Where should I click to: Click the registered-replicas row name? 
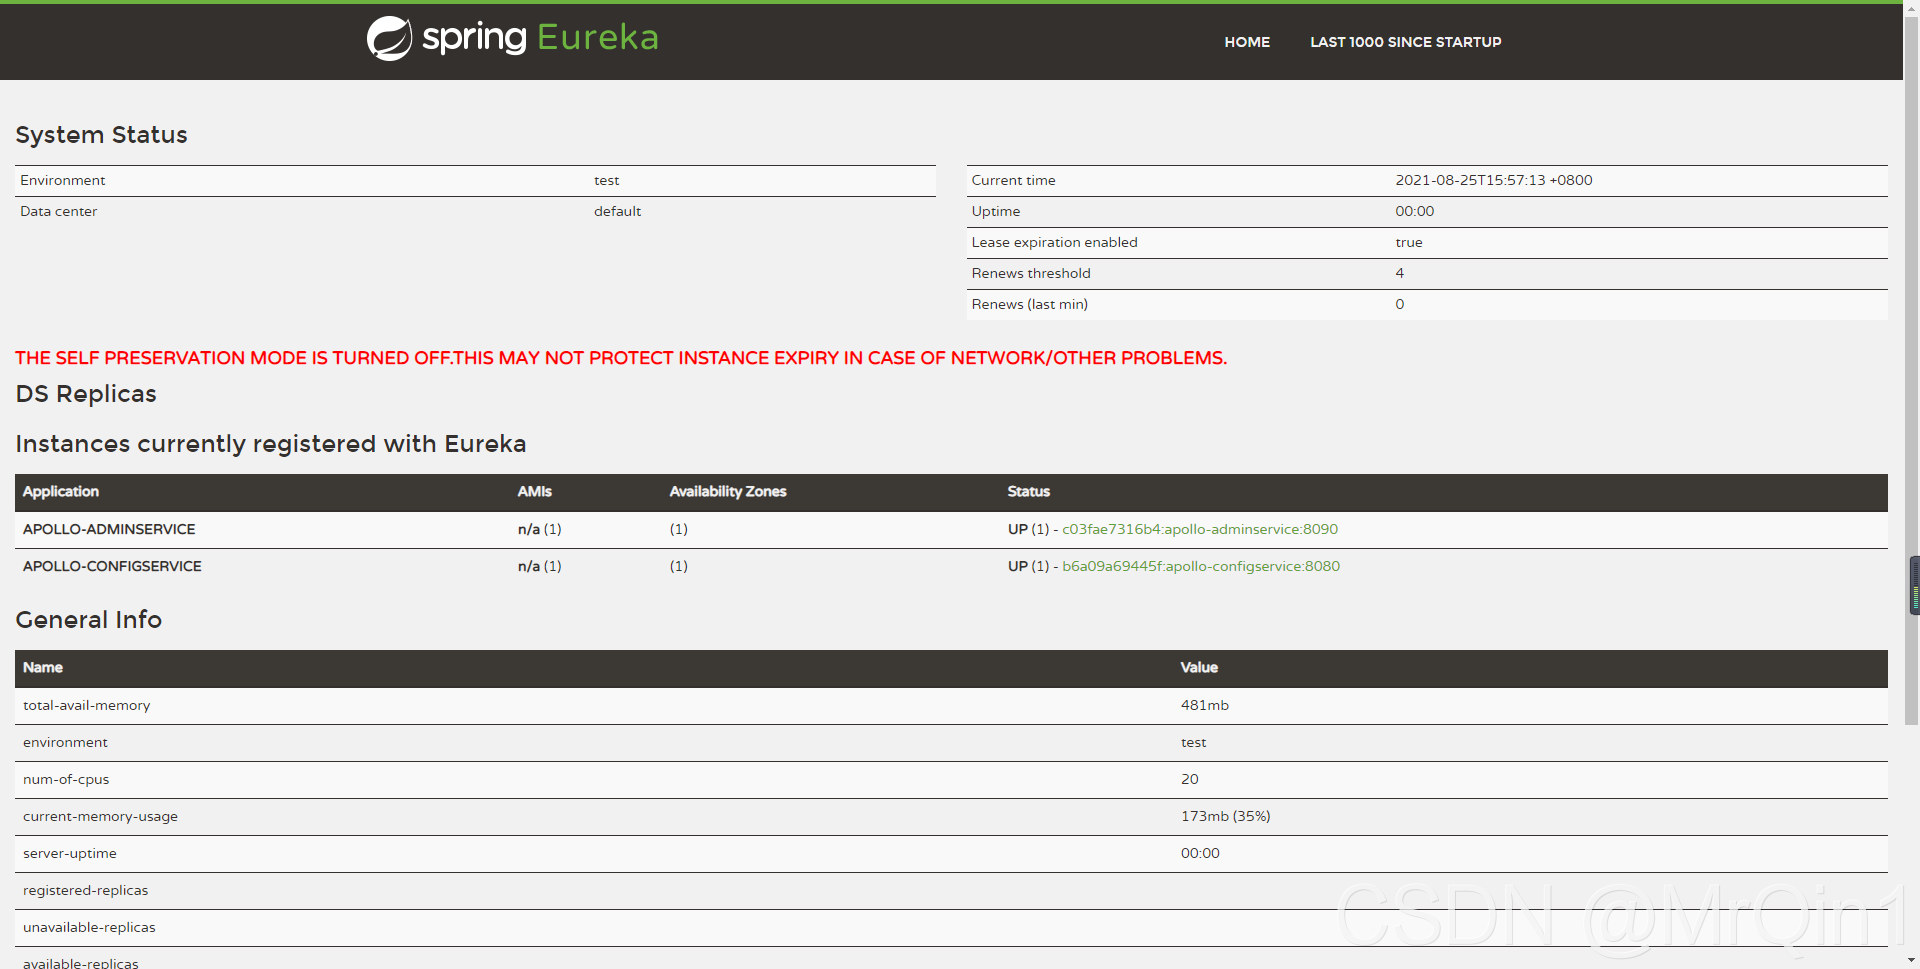click(x=85, y=890)
